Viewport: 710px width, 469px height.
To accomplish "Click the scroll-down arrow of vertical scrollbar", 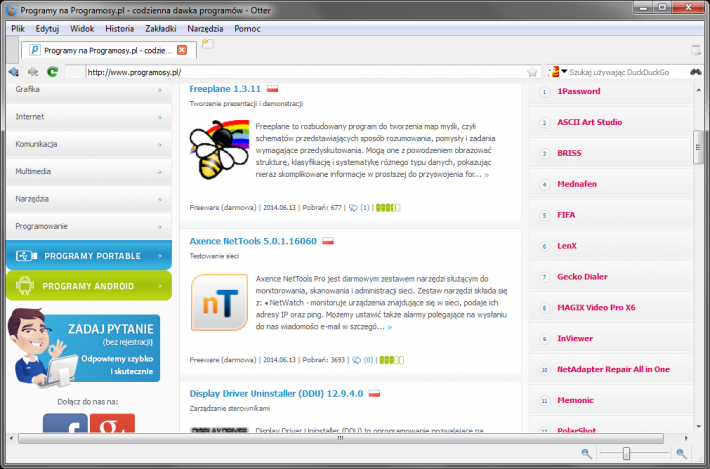I will [698, 426].
